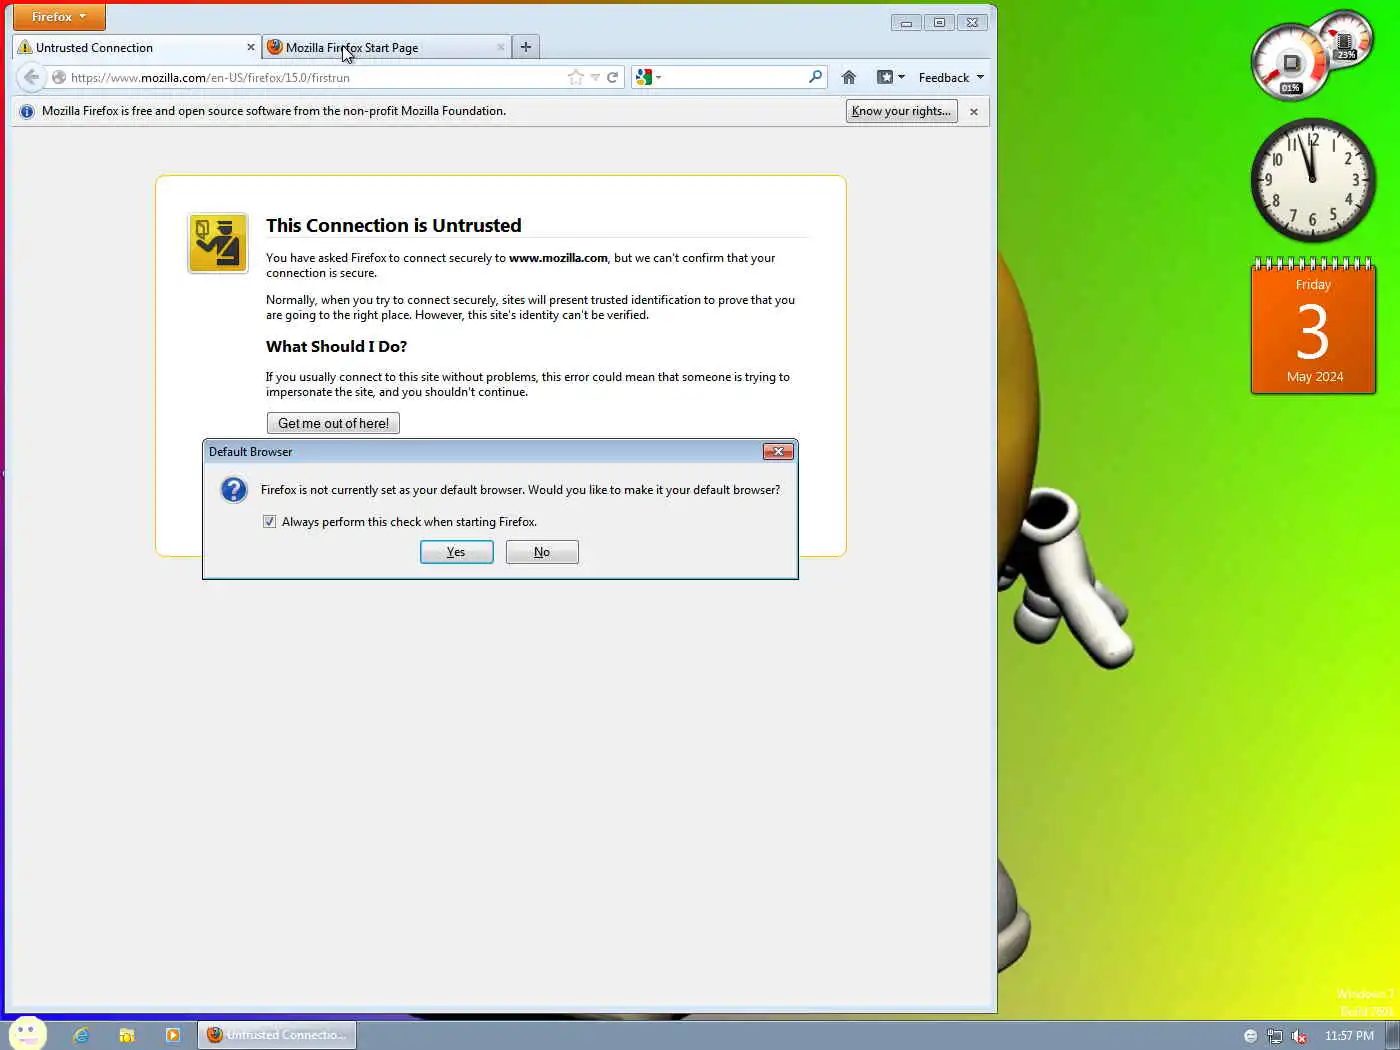The image size is (1400, 1050).
Task: Click This Connection is Untrusted heading
Action: pos(394,226)
